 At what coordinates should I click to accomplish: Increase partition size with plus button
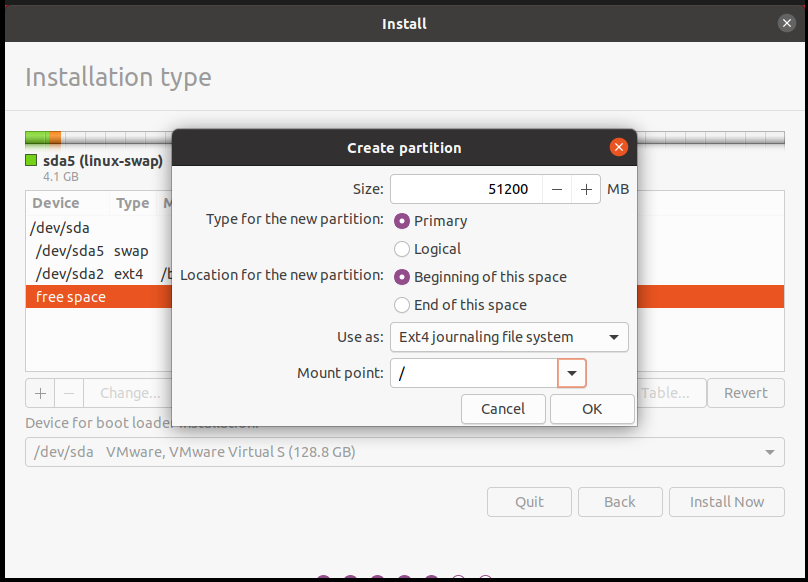coord(586,189)
